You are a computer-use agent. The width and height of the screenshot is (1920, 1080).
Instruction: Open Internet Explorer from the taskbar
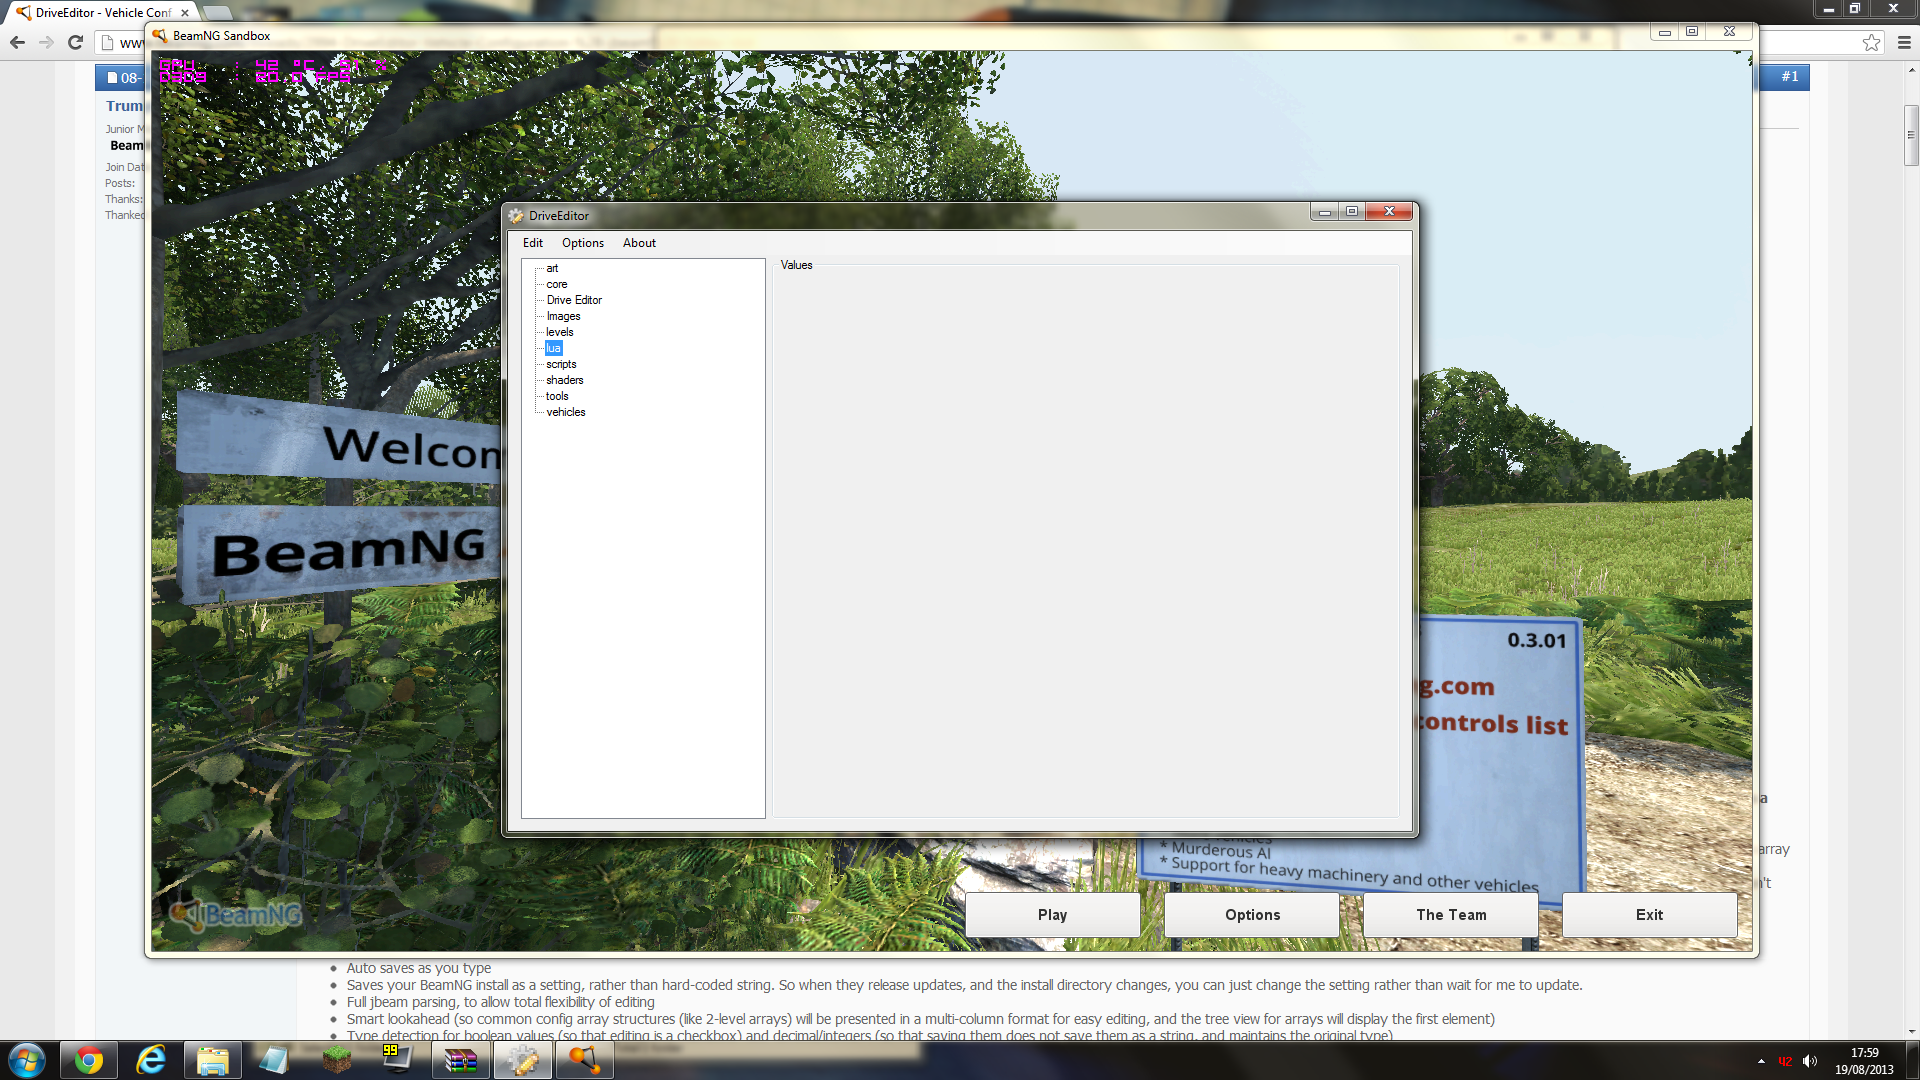coord(151,1060)
